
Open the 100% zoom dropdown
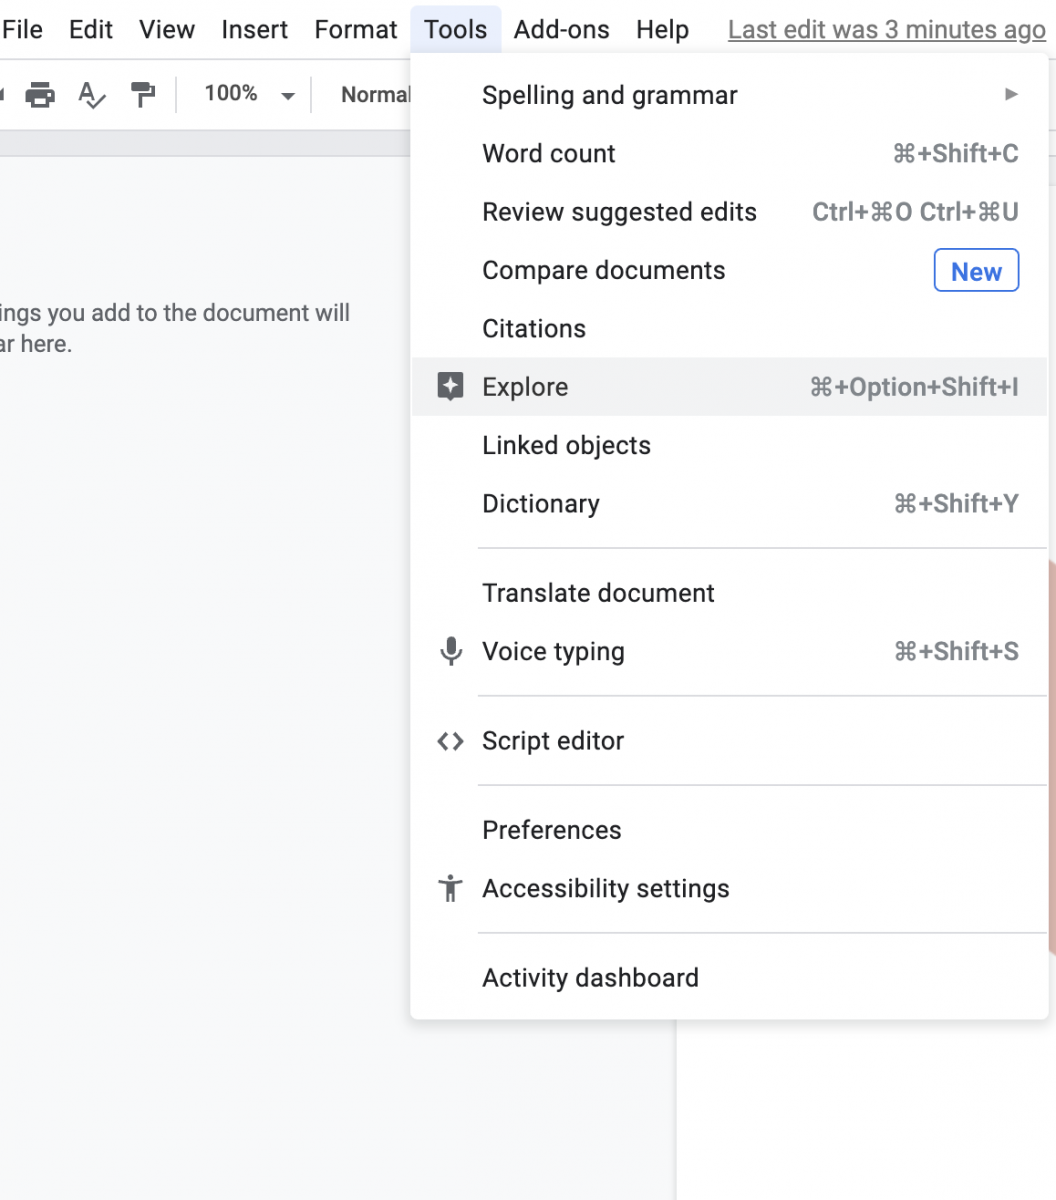tap(249, 95)
